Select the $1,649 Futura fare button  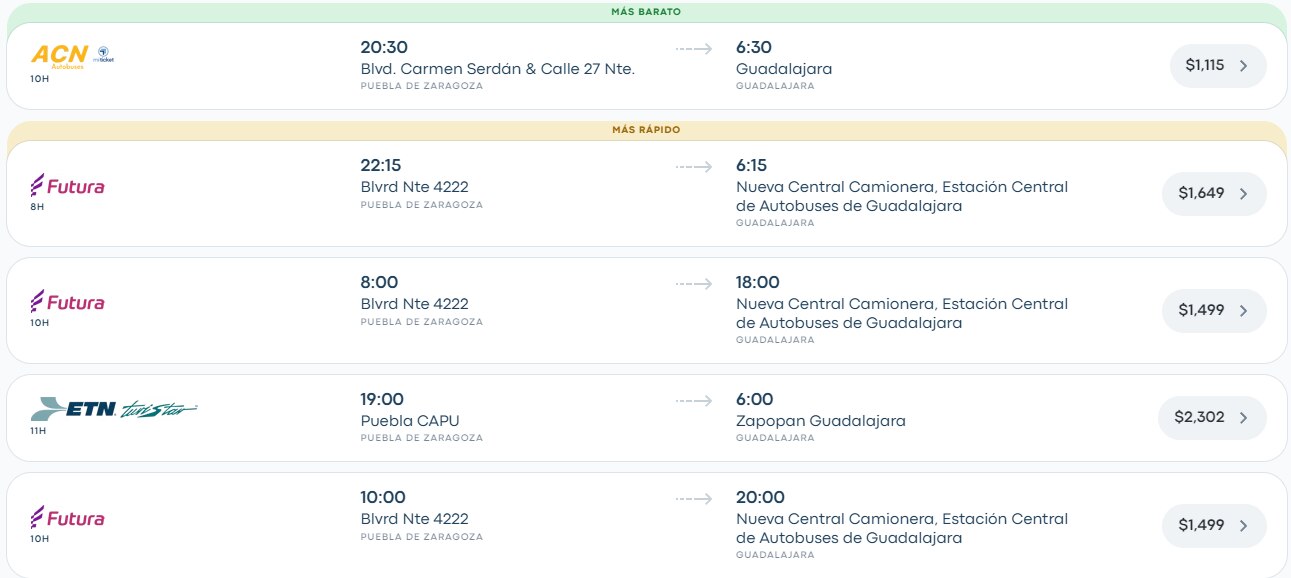point(1214,193)
